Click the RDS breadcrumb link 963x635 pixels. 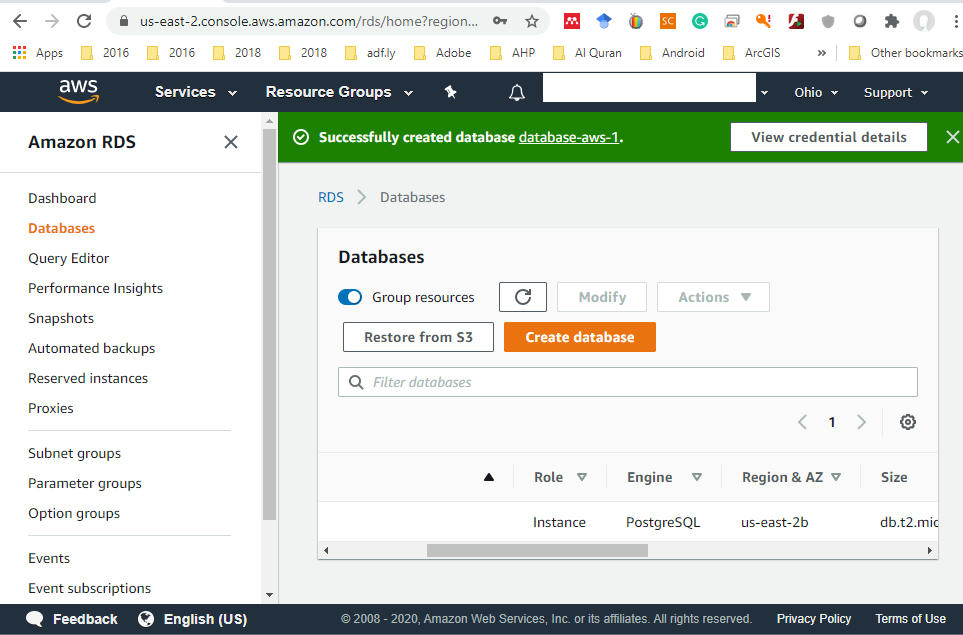click(330, 197)
